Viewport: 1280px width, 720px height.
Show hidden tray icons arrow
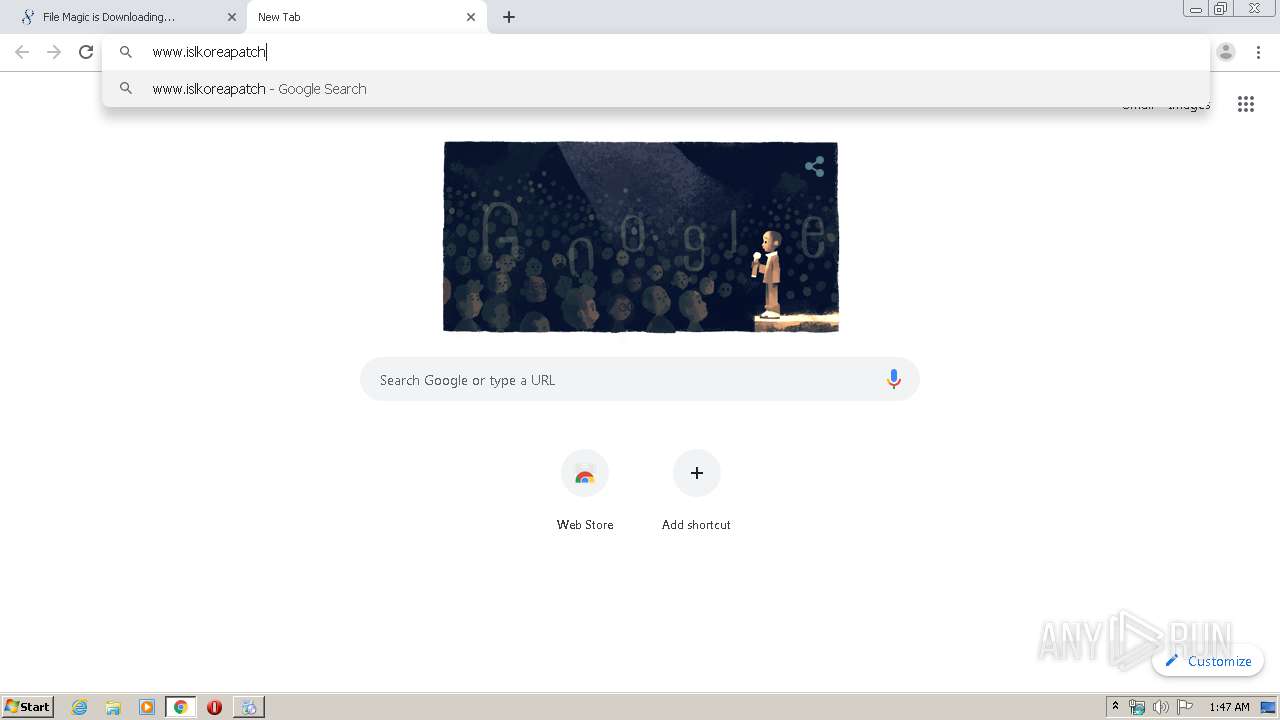tap(1116, 707)
